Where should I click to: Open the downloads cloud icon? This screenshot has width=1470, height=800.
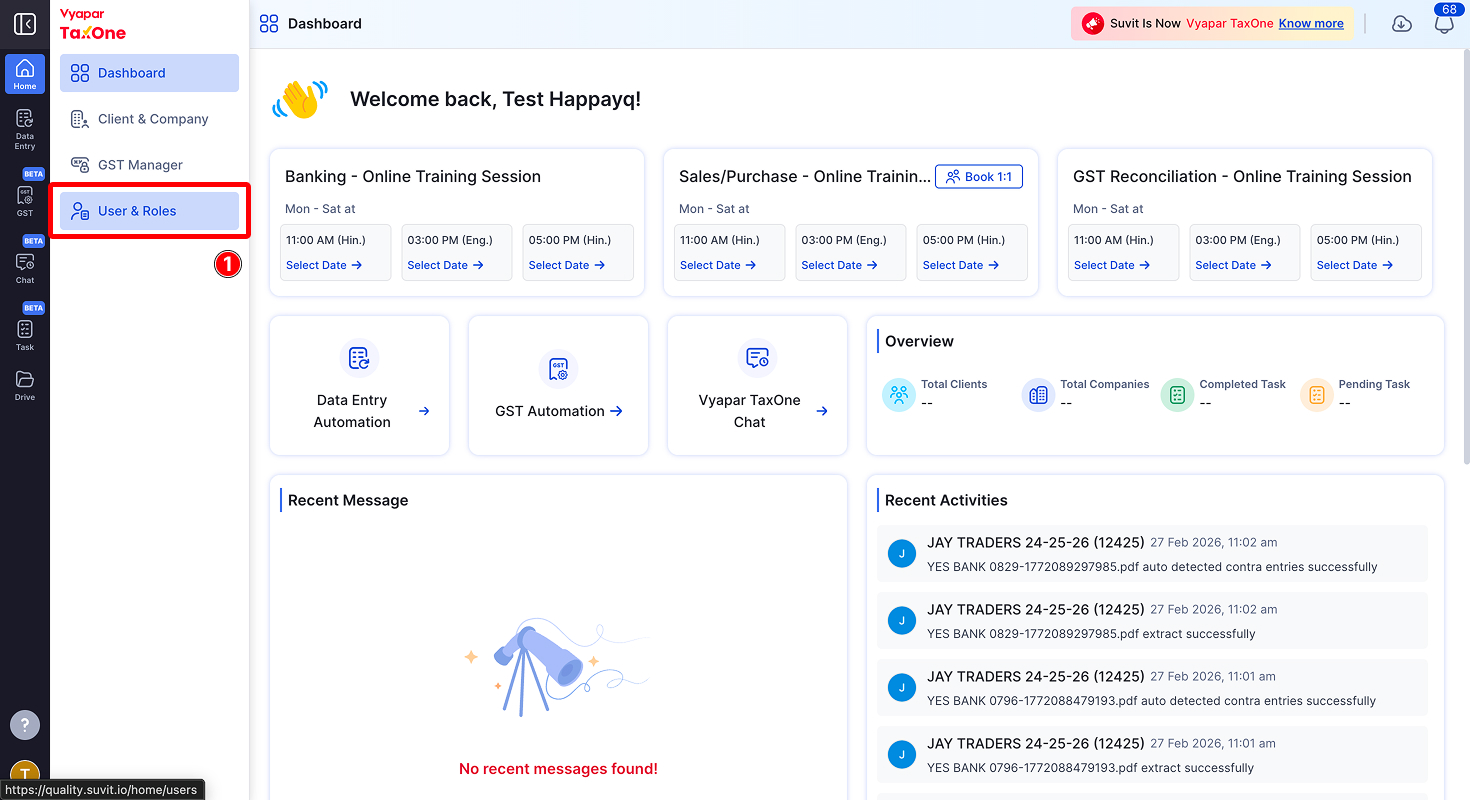tap(1402, 24)
